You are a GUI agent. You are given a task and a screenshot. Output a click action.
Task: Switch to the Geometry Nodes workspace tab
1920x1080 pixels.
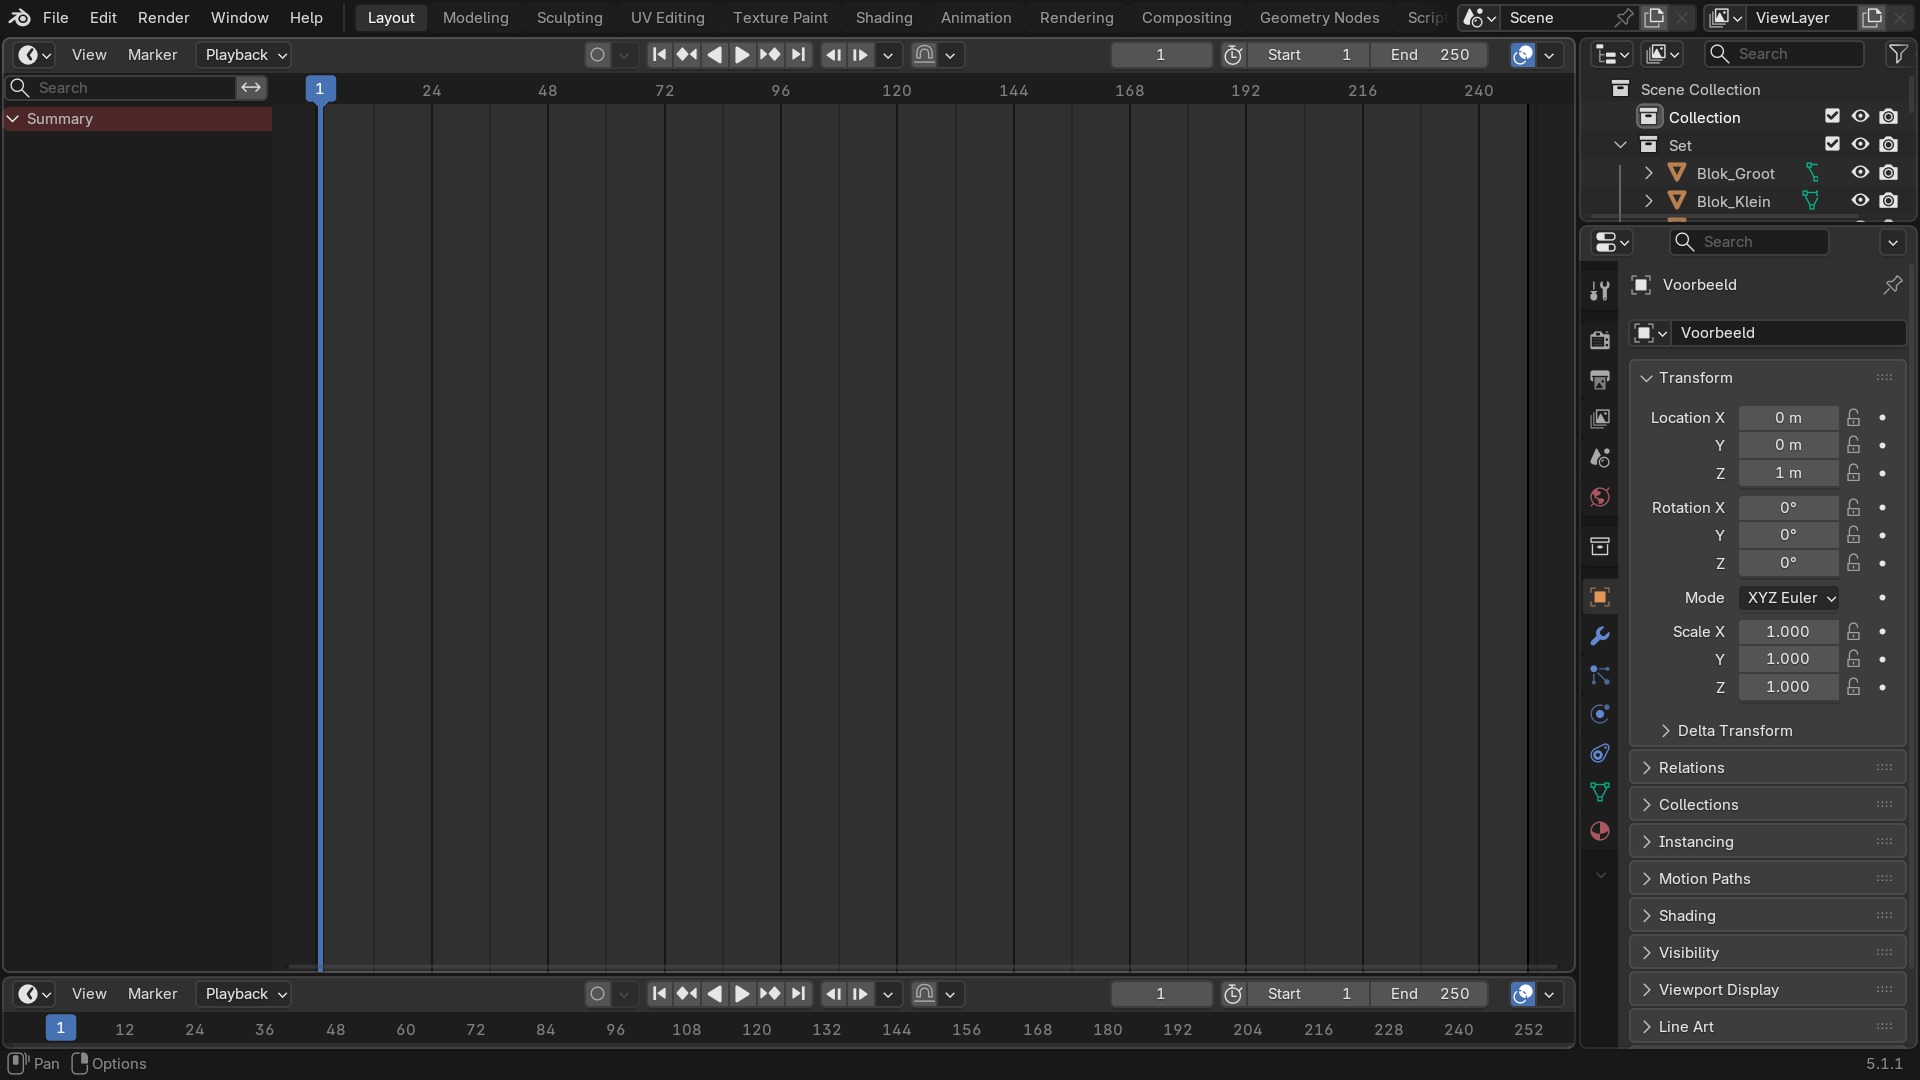tap(1319, 18)
